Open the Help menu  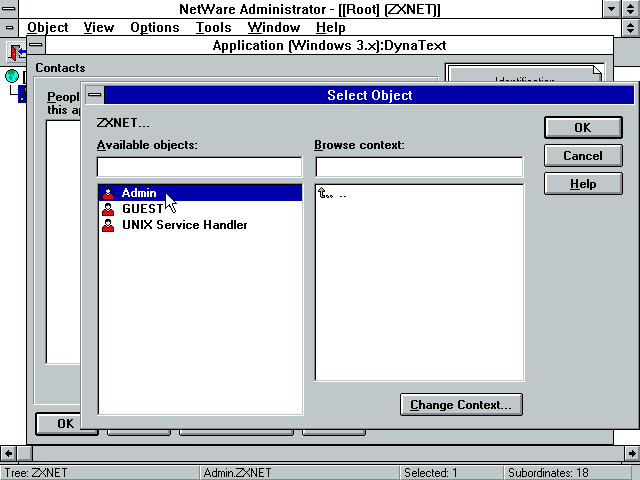(x=331, y=27)
